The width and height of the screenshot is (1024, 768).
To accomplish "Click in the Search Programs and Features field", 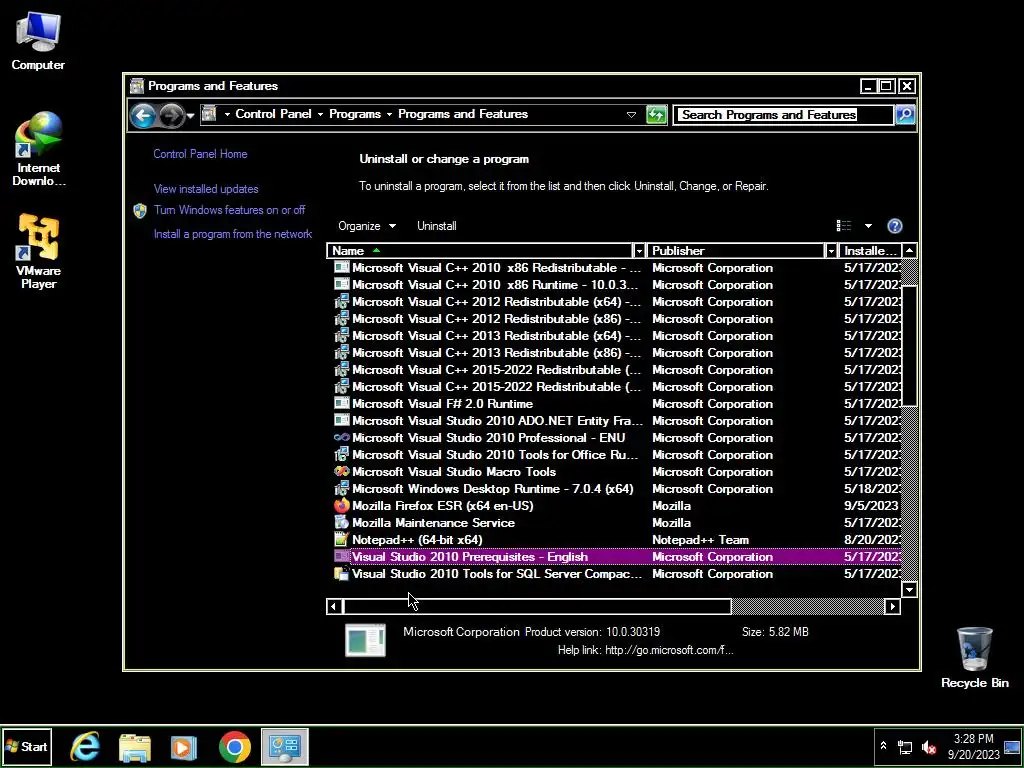I will (x=782, y=115).
